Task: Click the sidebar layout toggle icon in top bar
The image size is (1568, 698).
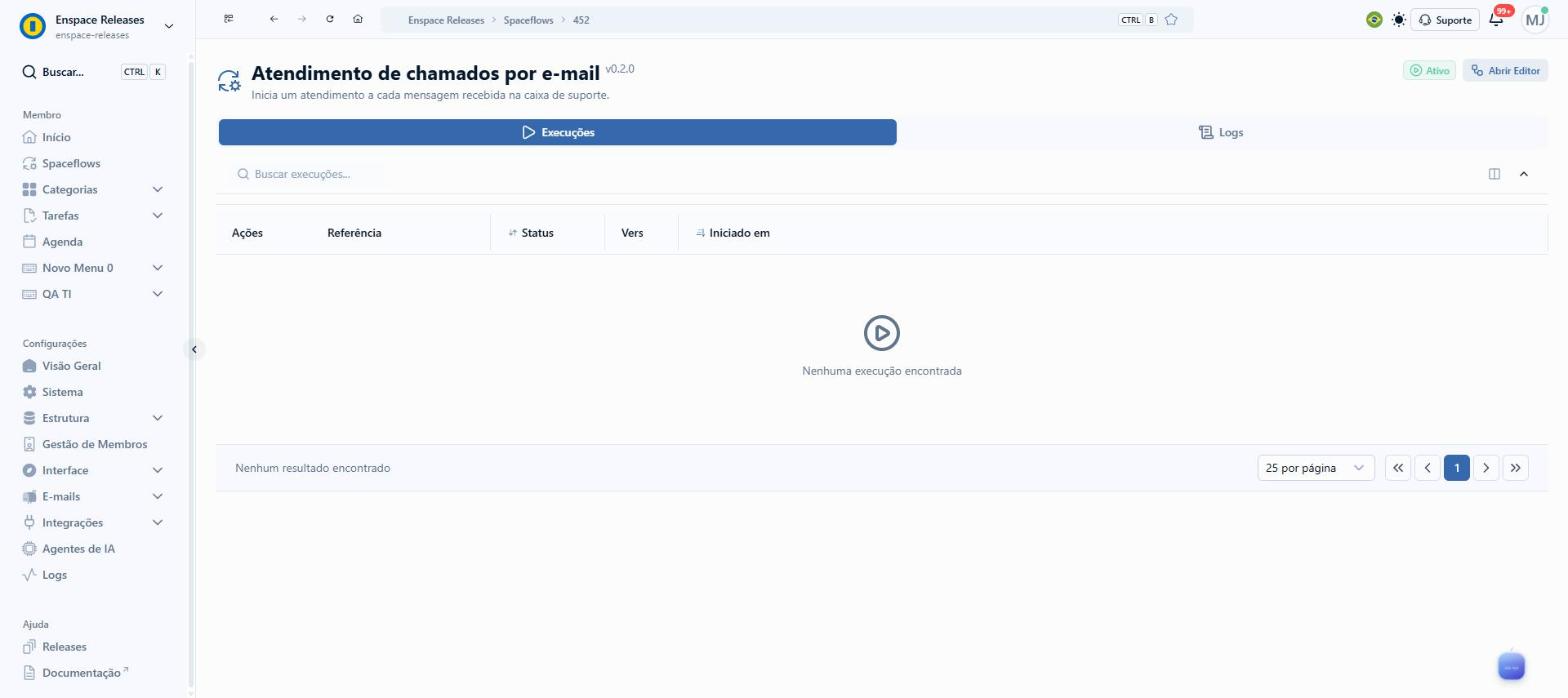Action: point(229,19)
